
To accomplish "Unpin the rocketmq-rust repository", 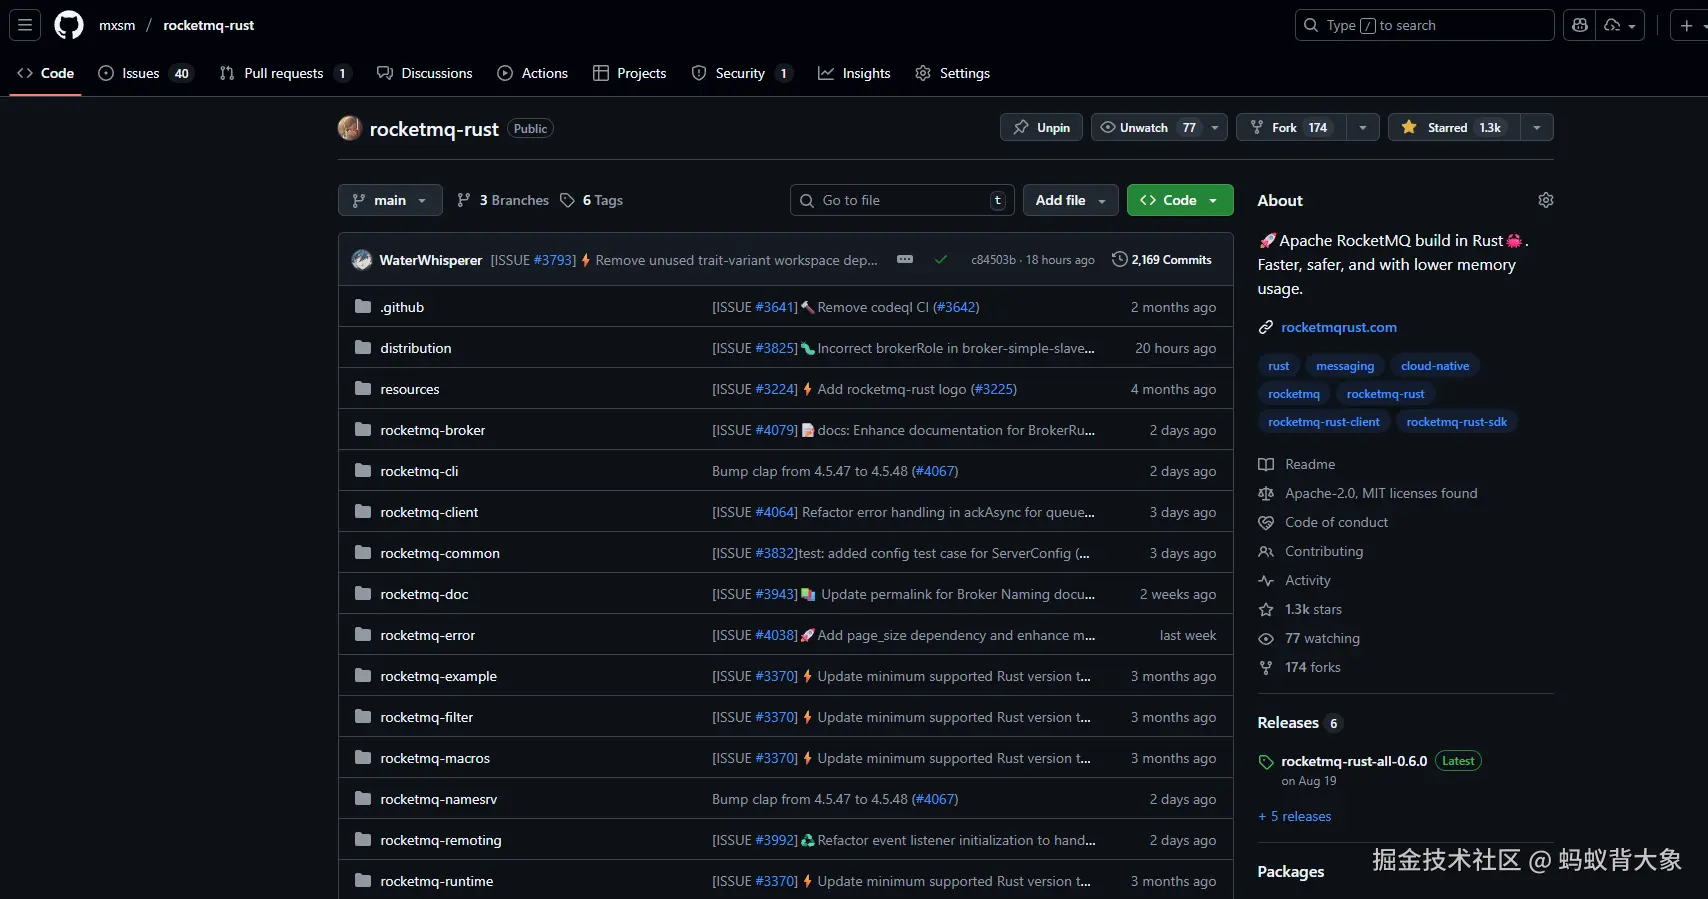I will (1041, 128).
